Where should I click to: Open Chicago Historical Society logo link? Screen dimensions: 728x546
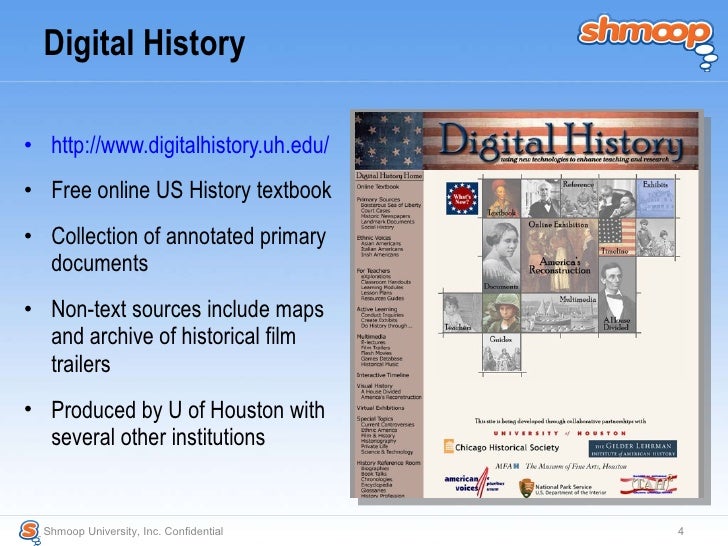pos(501,447)
